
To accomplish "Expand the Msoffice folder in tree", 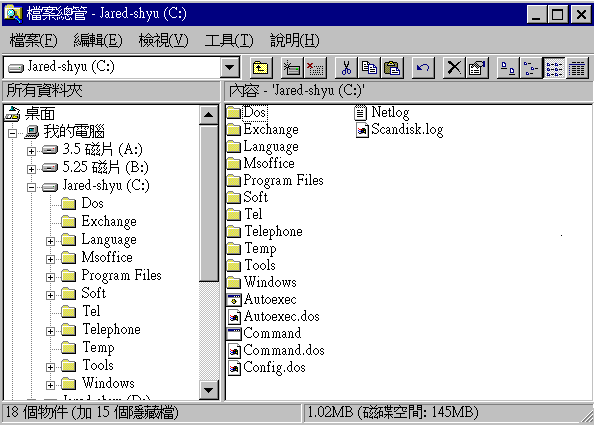I will pyautogui.click(x=50, y=259).
